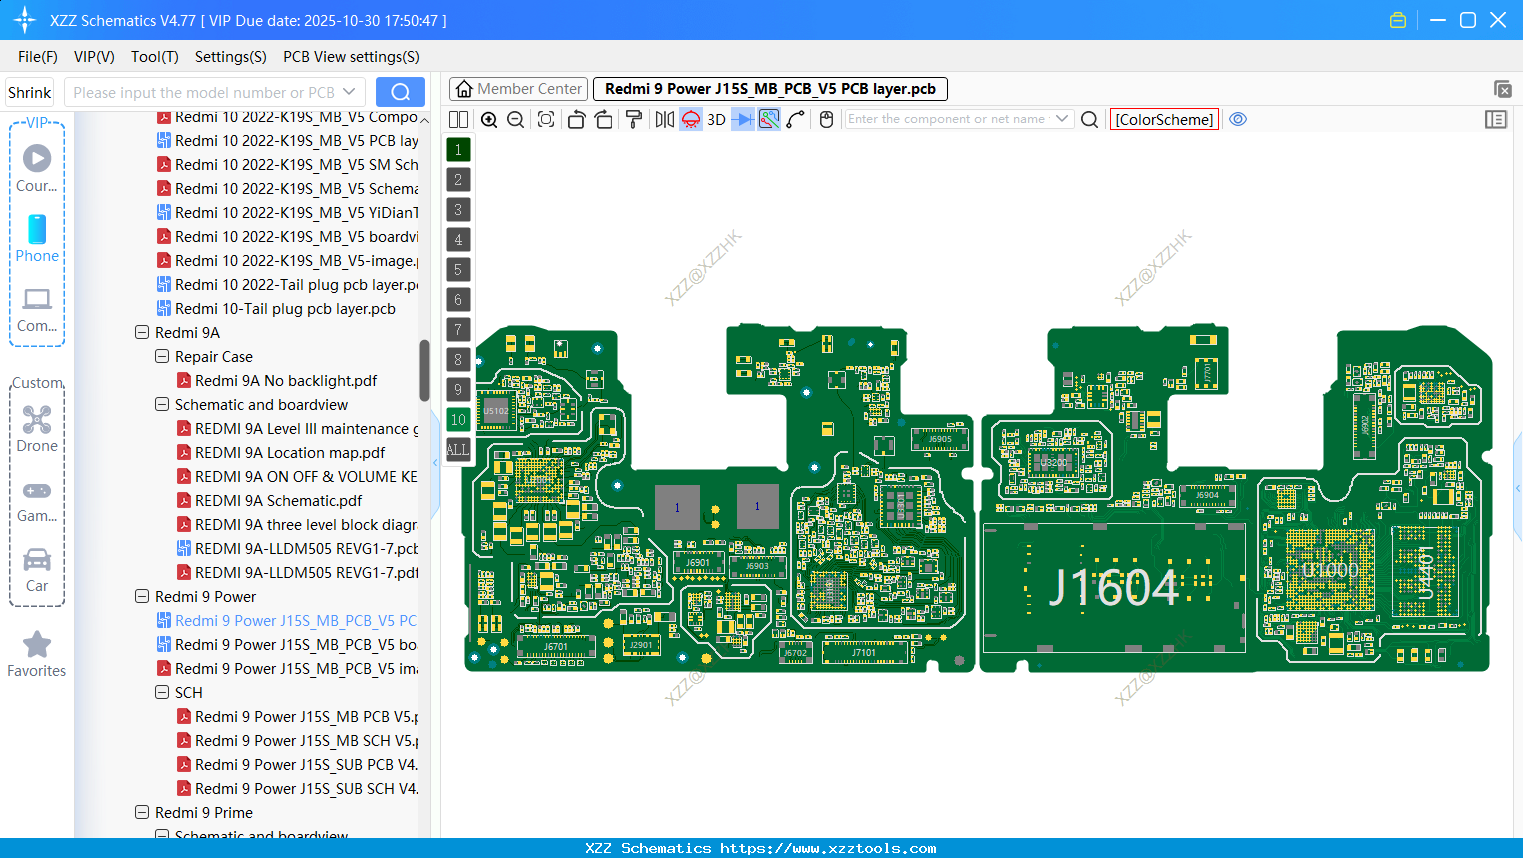
Task: Open the ColorScheme button
Action: tap(1164, 120)
